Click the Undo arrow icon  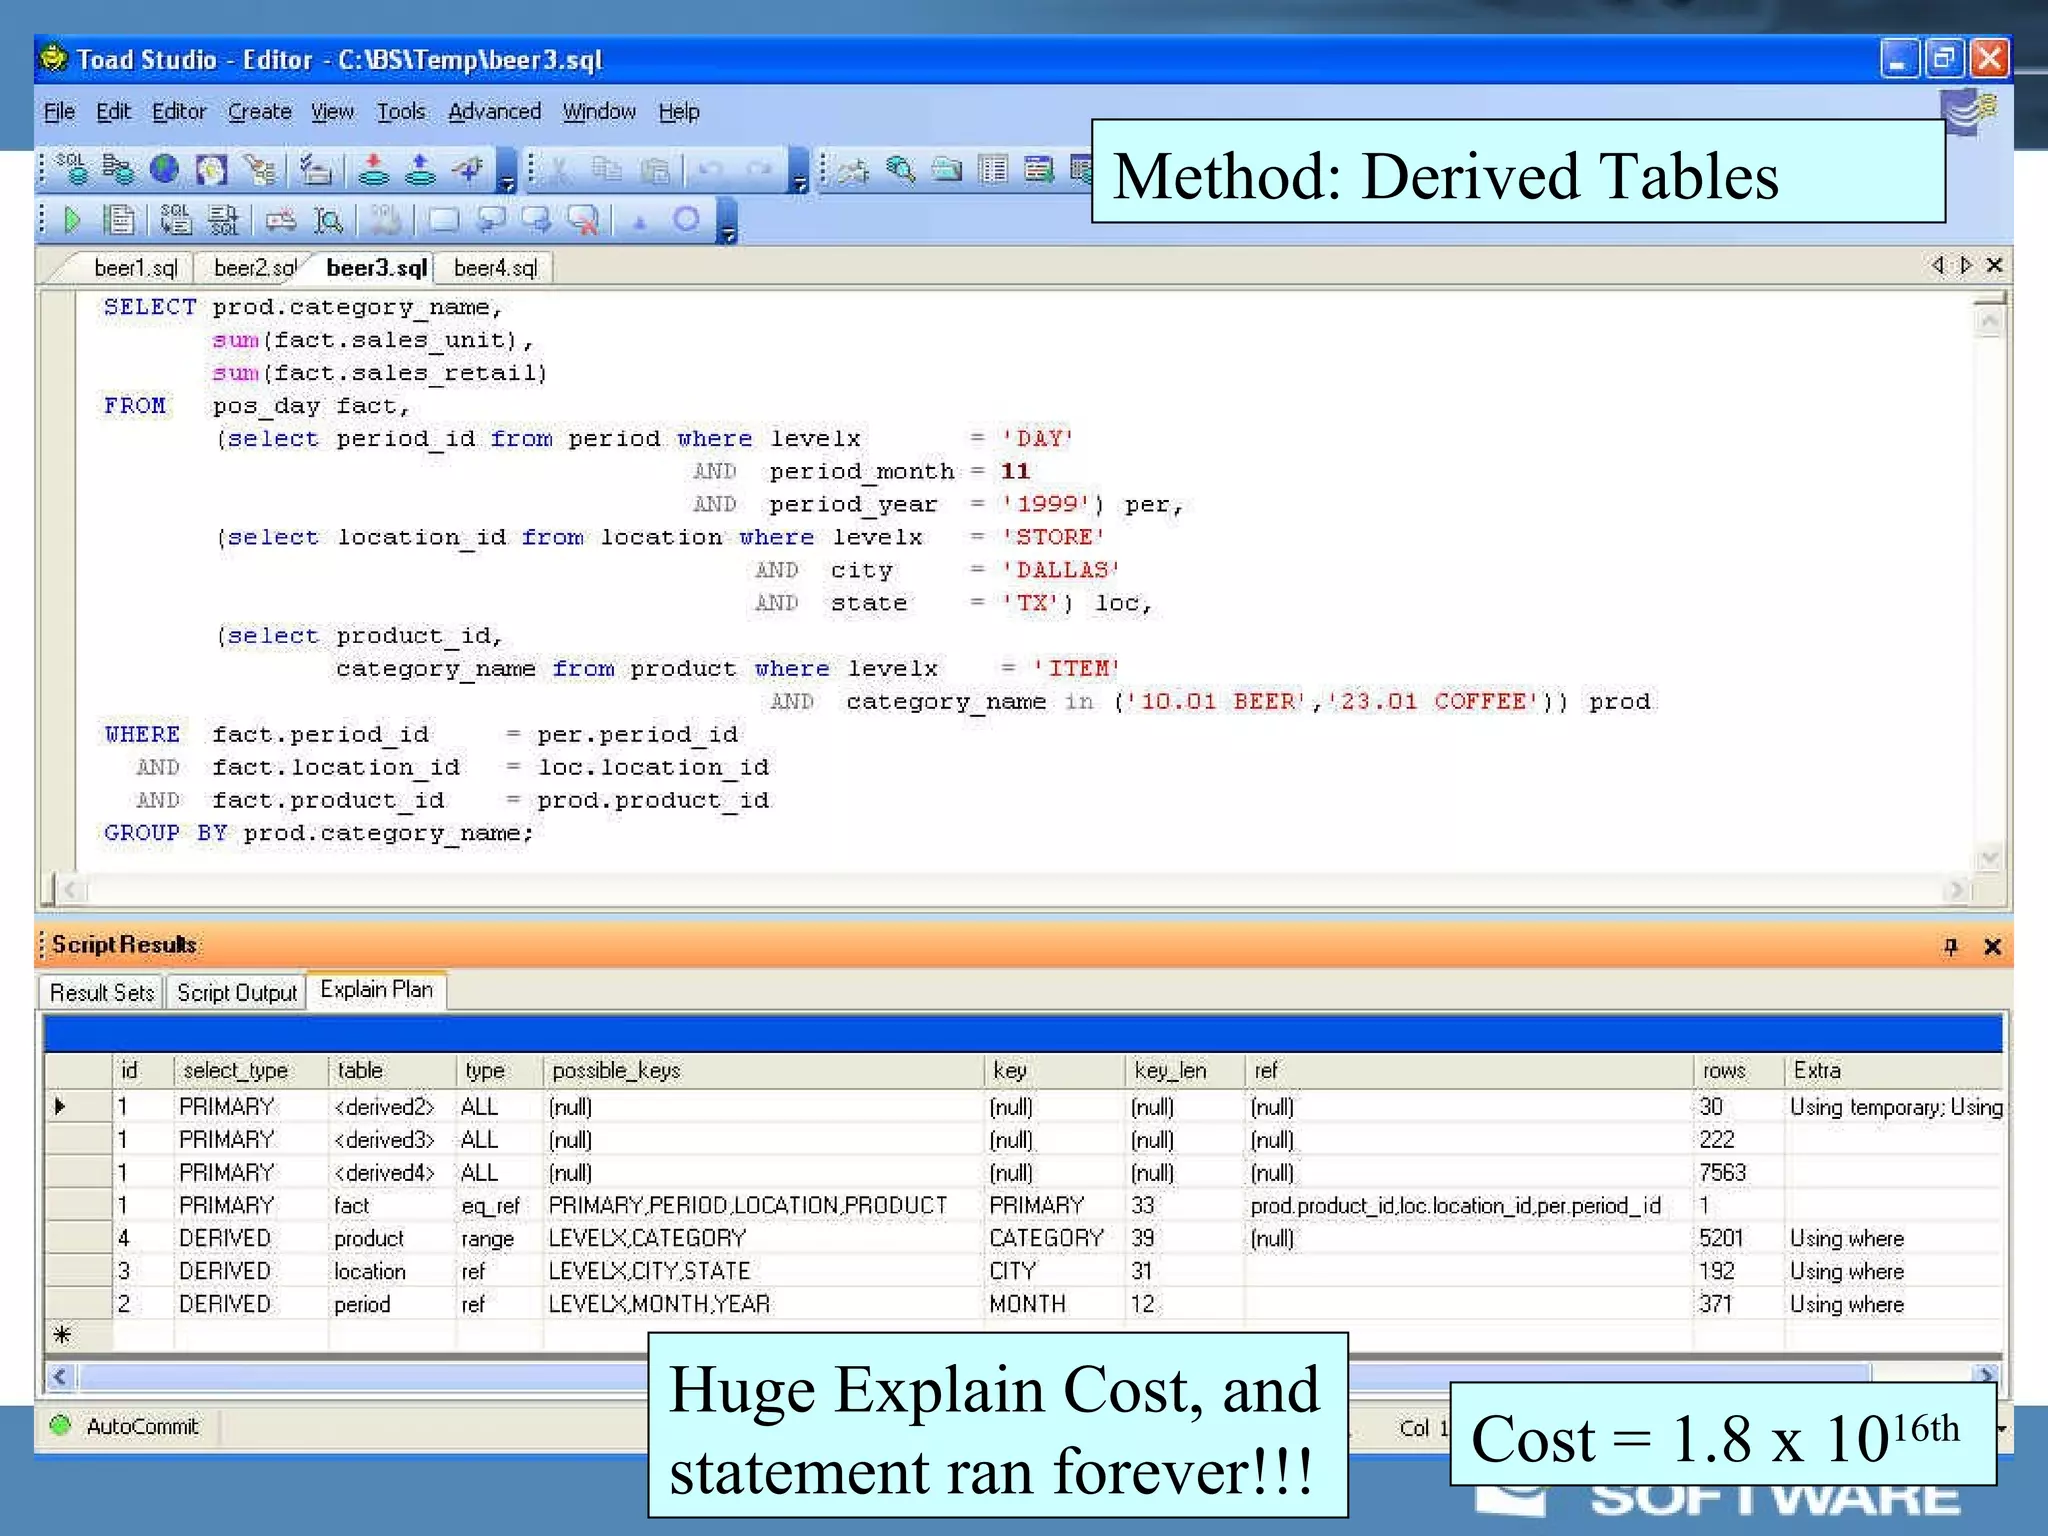(x=709, y=170)
